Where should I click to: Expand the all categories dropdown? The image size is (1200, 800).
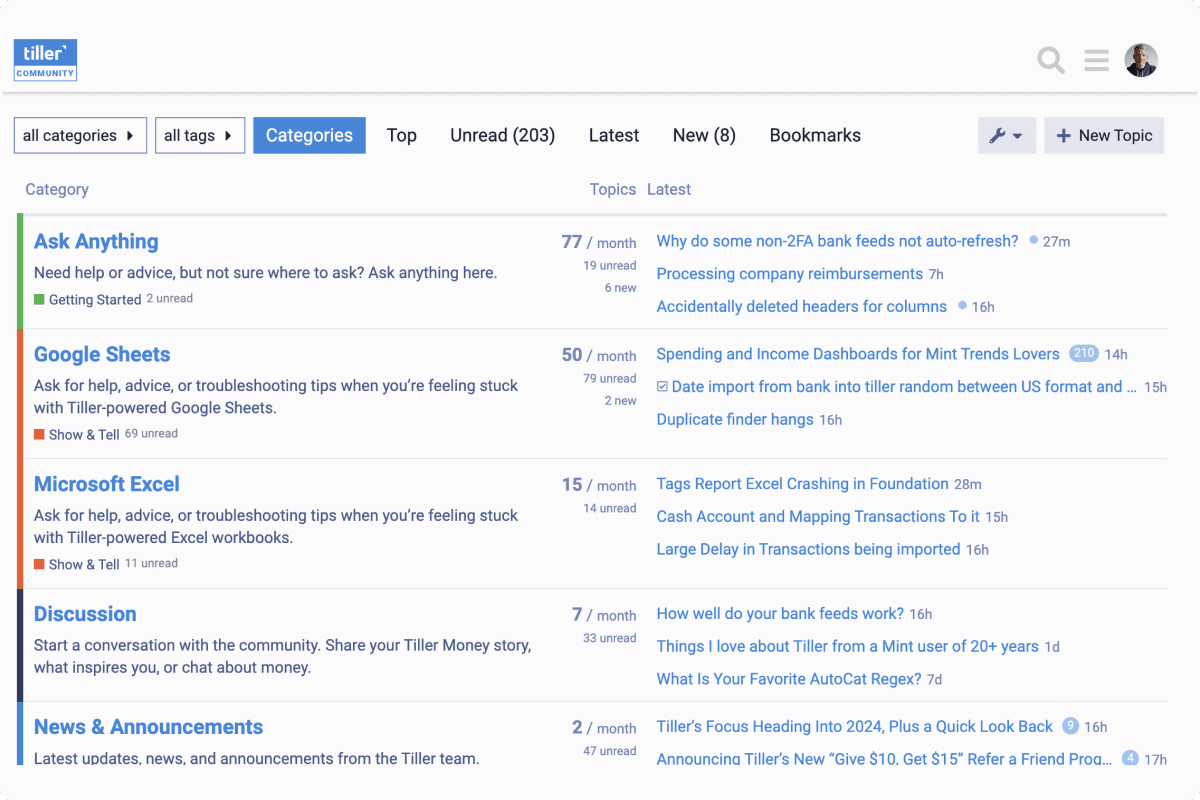click(x=80, y=136)
